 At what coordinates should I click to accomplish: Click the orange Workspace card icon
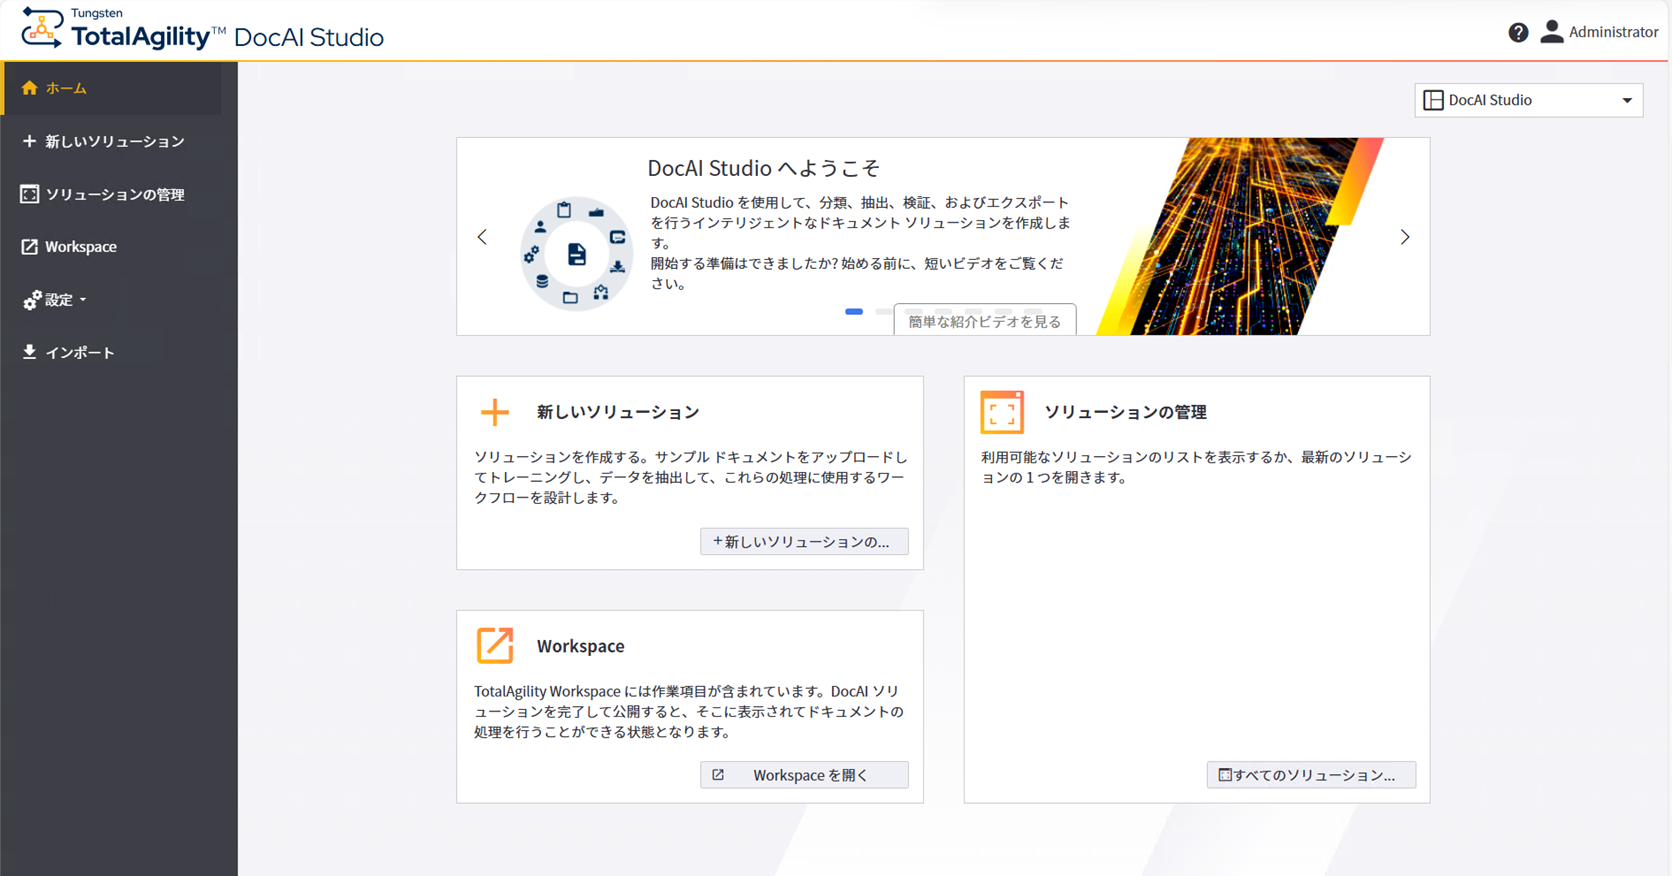(x=495, y=646)
